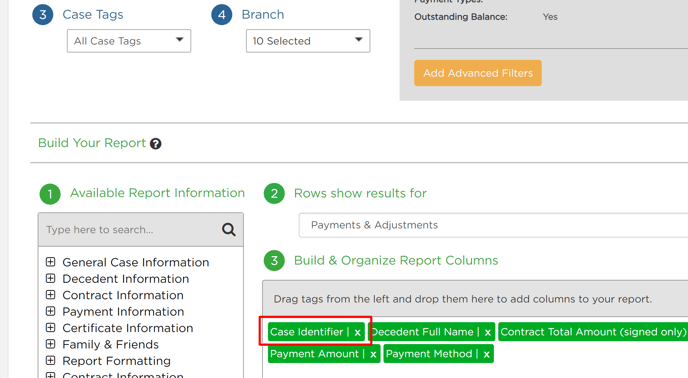Open the All Case Tags dropdown
This screenshot has width=688, height=378.
click(129, 41)
